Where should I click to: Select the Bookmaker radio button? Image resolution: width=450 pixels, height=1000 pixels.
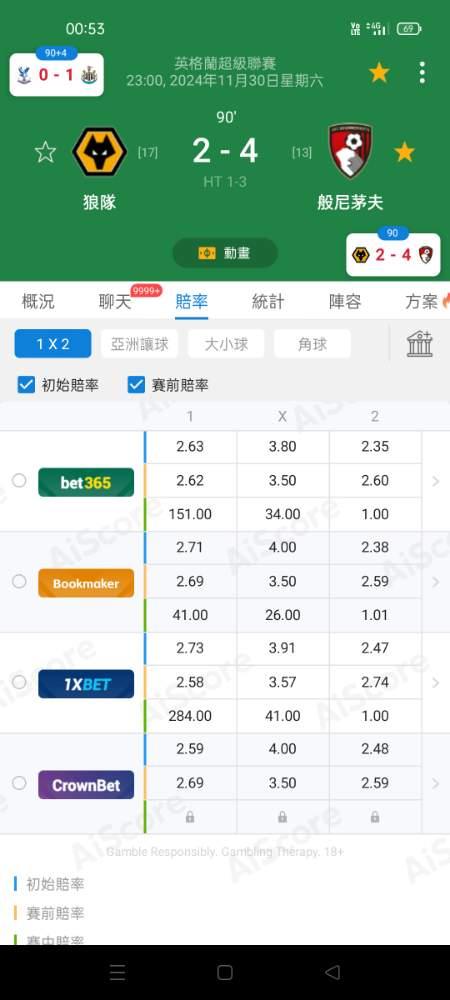click(19, 581)
